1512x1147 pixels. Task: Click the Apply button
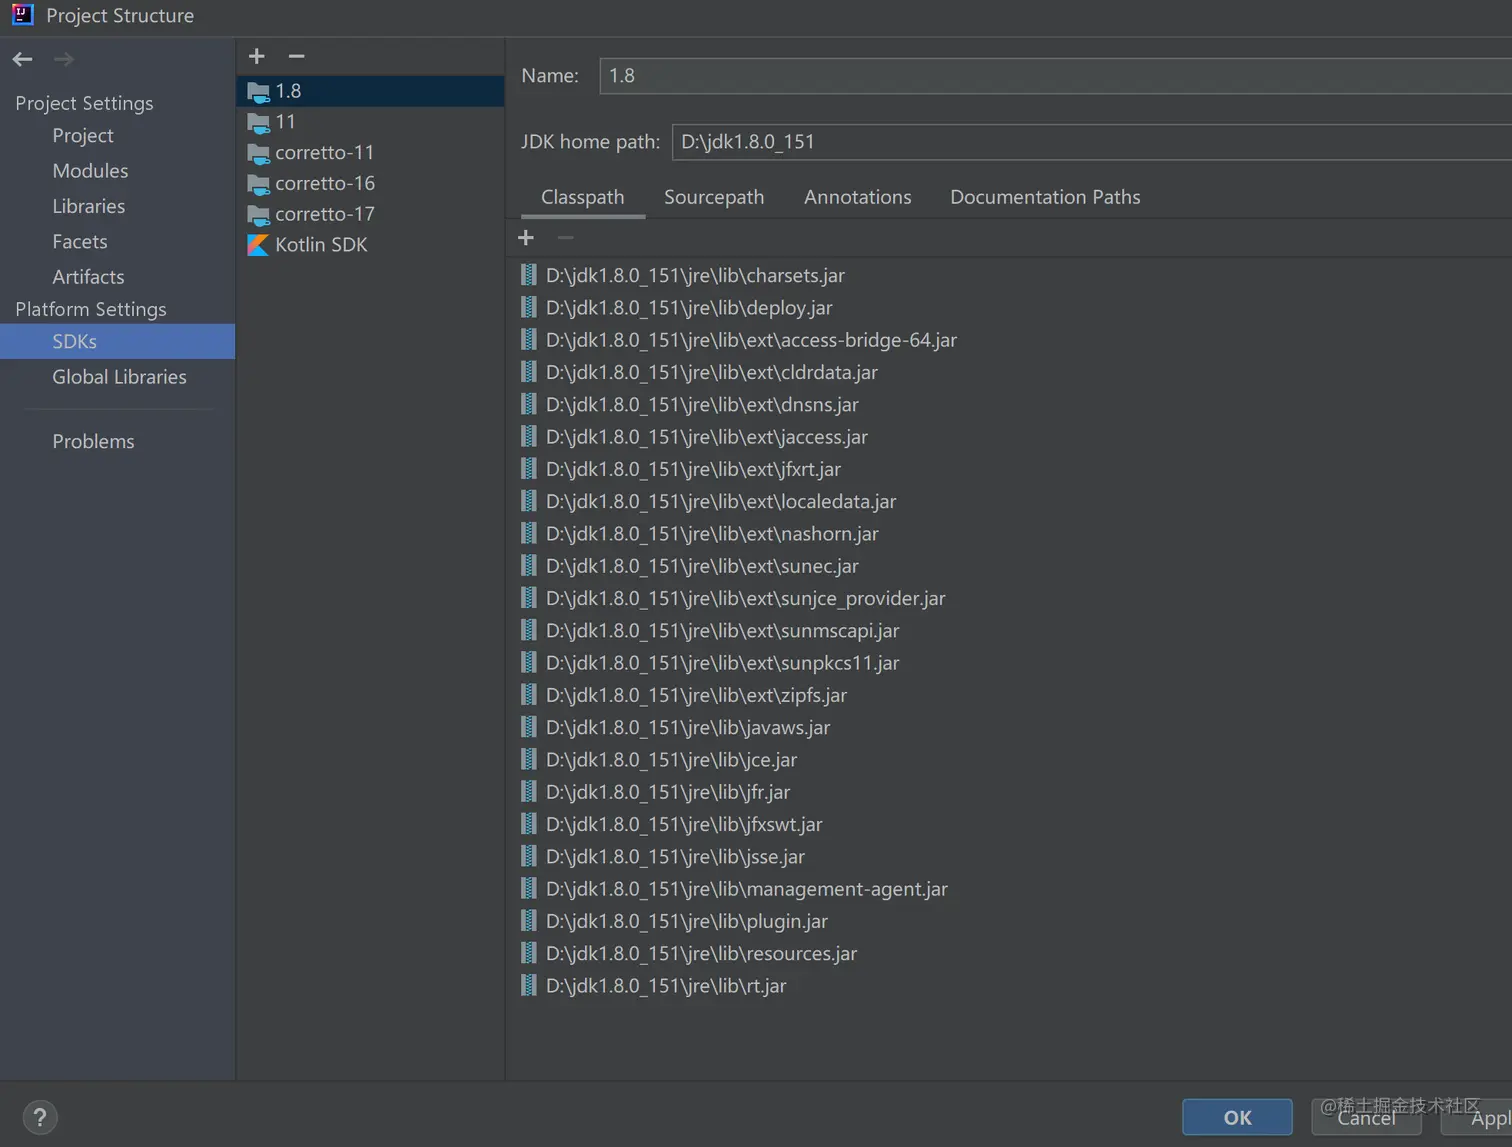tap(1476, 1117)
